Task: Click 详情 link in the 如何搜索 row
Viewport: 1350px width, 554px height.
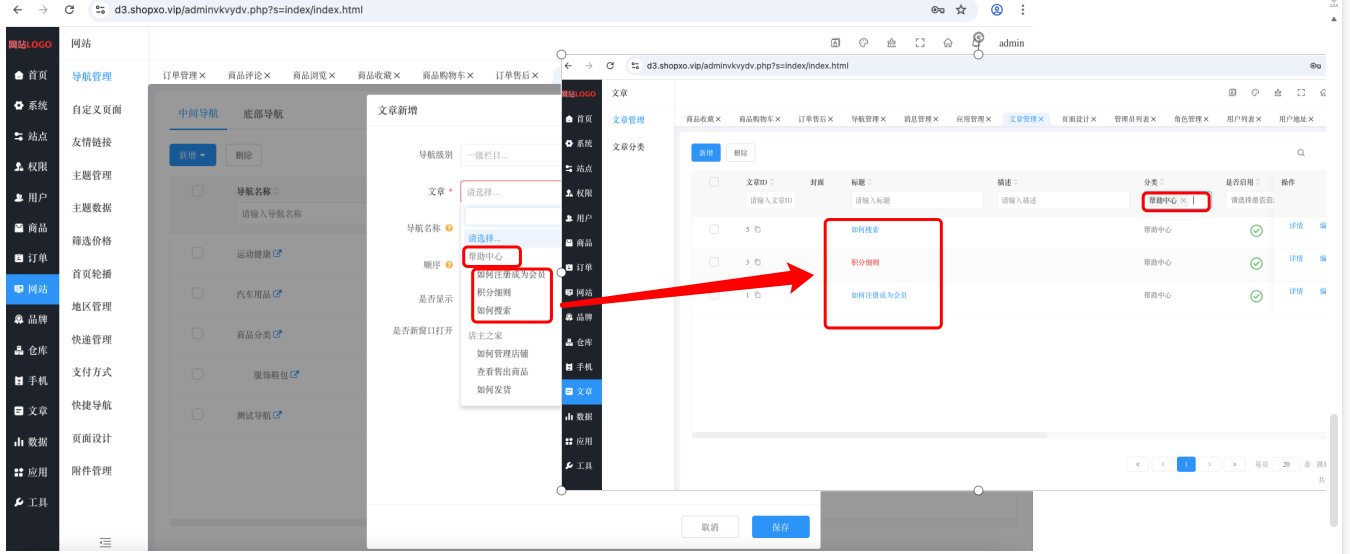Action: click(x=1296, y=226)
